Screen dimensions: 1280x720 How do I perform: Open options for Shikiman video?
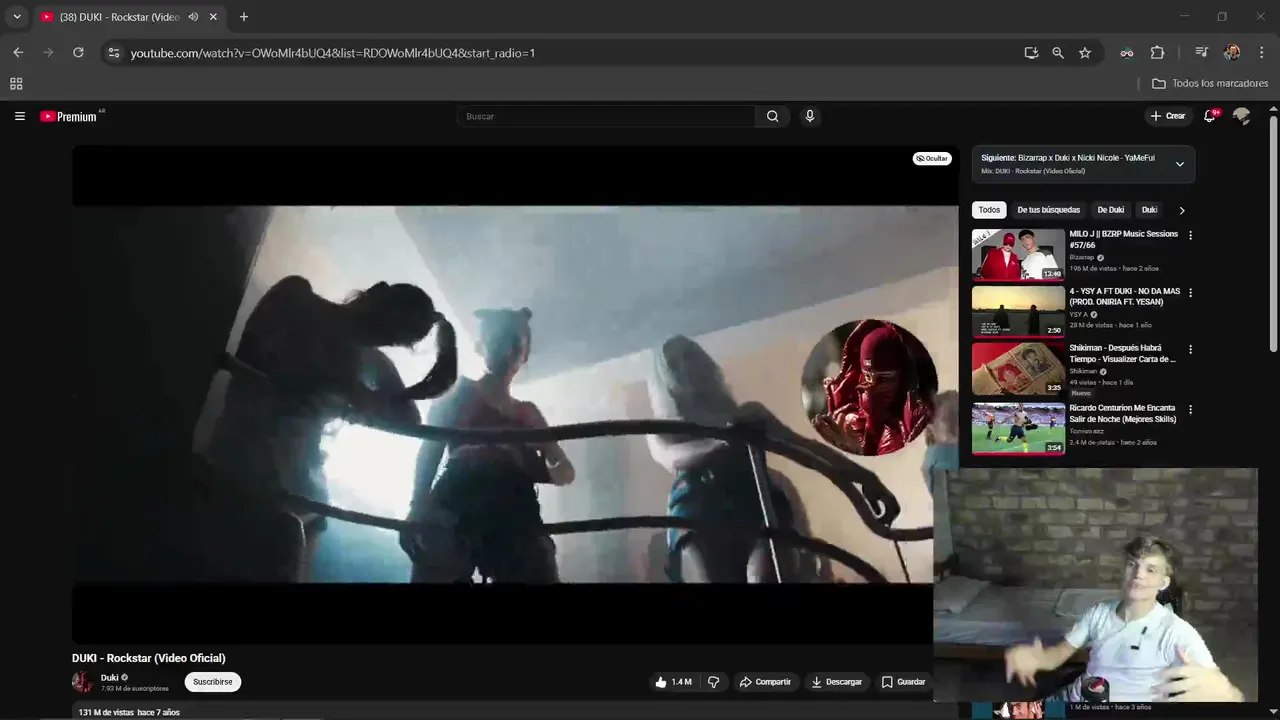(1190, 350)
